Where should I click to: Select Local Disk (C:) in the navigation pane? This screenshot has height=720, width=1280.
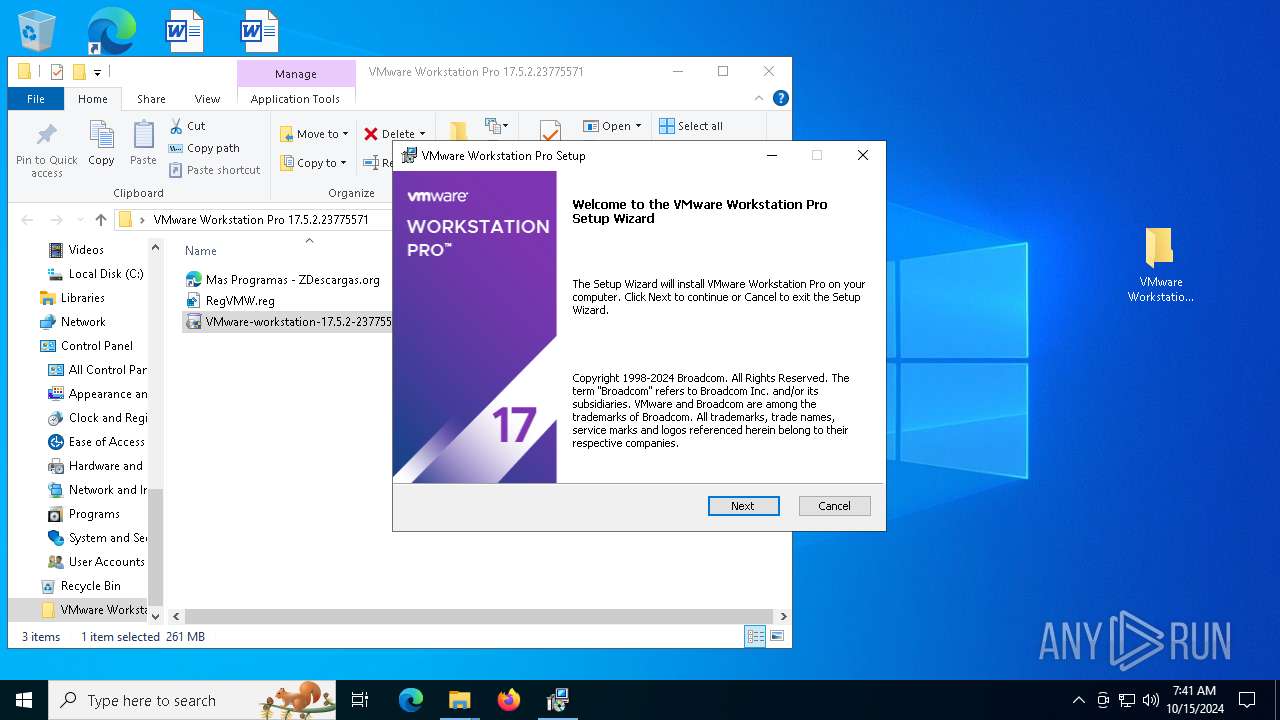(97, 274)
